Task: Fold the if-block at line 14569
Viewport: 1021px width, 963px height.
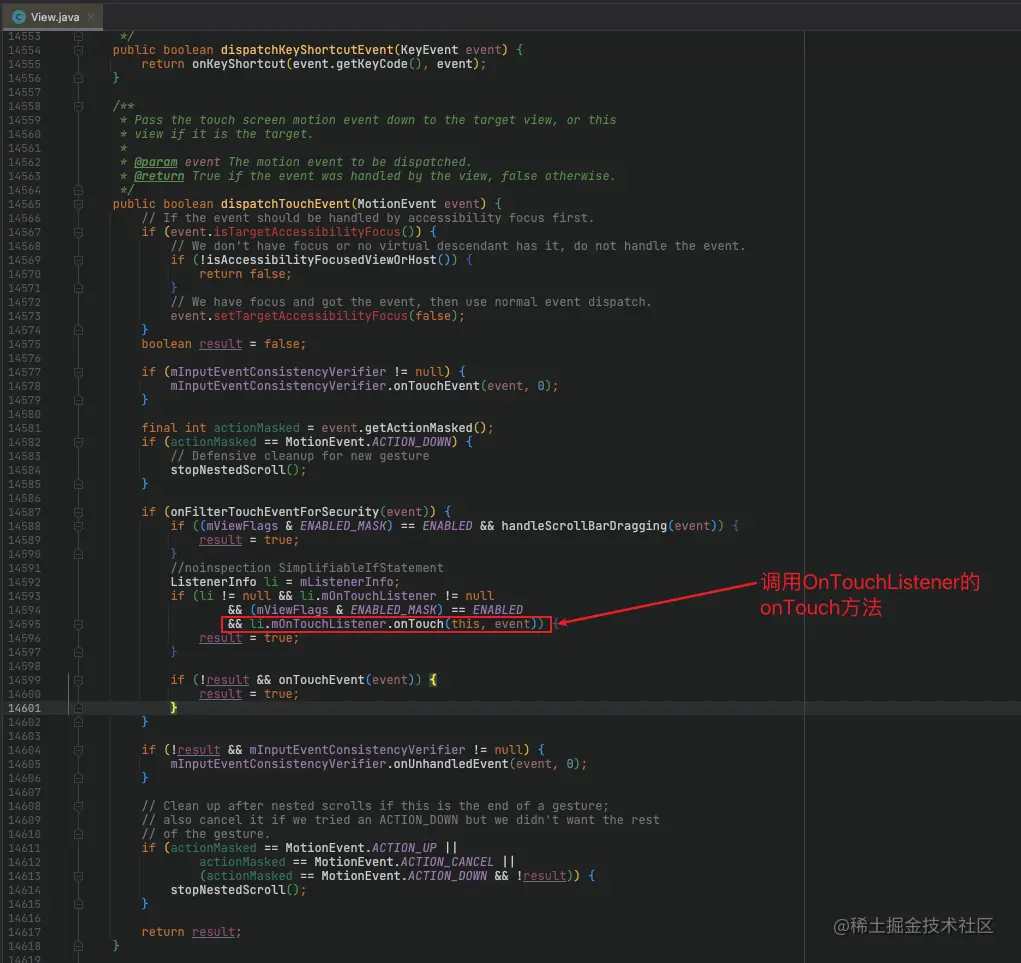Action: pyautogui.click(x=78, y=260)
